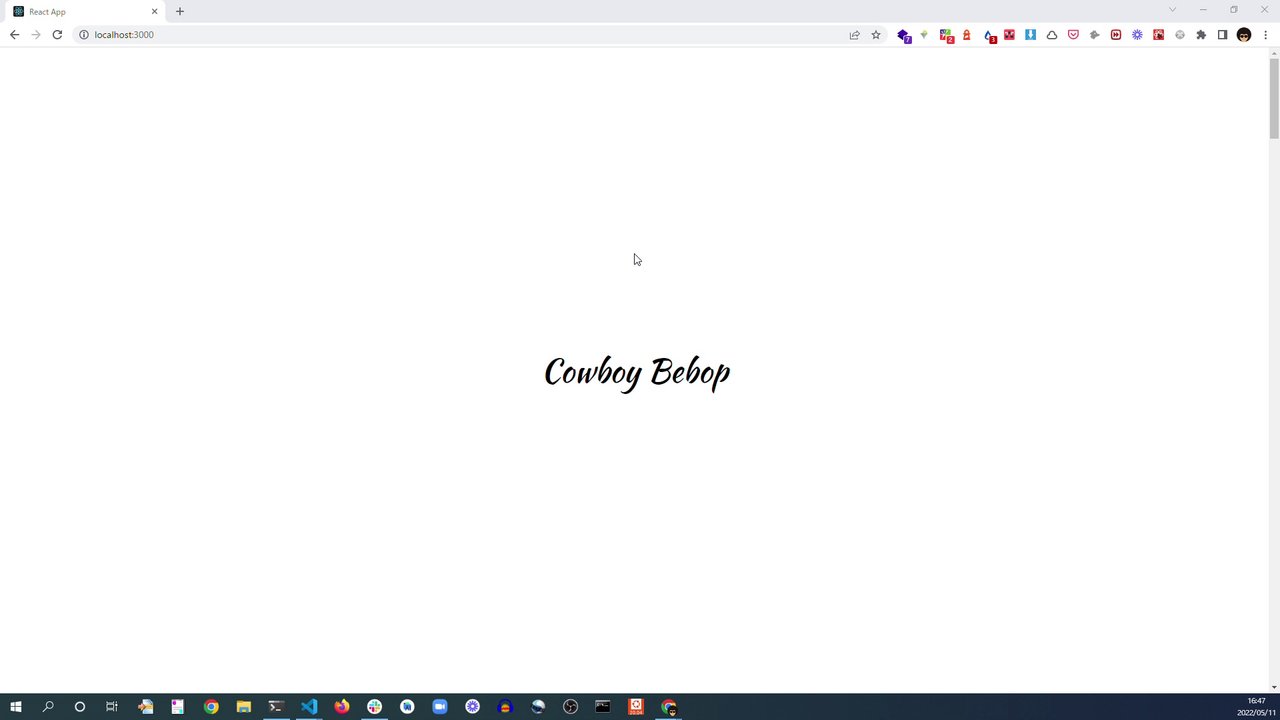Screen dimensions: 1280x720
Task: Open the cloud outline extension
Action: click(x=1052, y=35)
